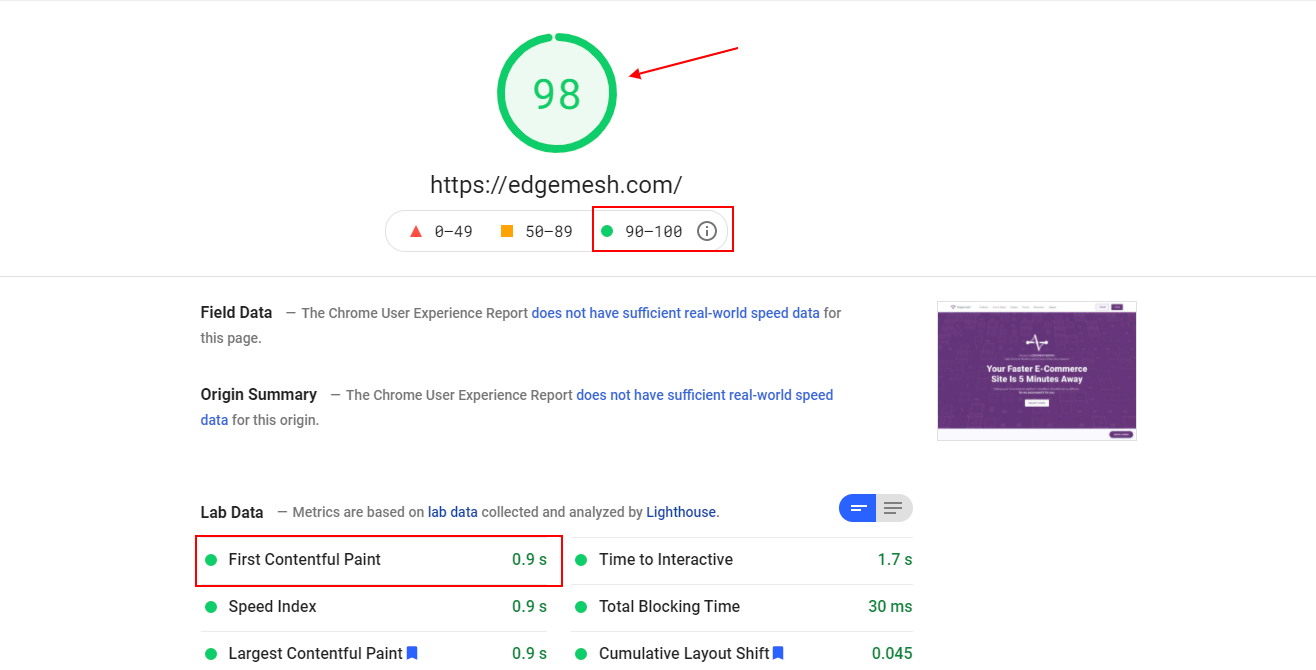
Task: Open Field Data insufficient speed data link
Action: (675, 313)
